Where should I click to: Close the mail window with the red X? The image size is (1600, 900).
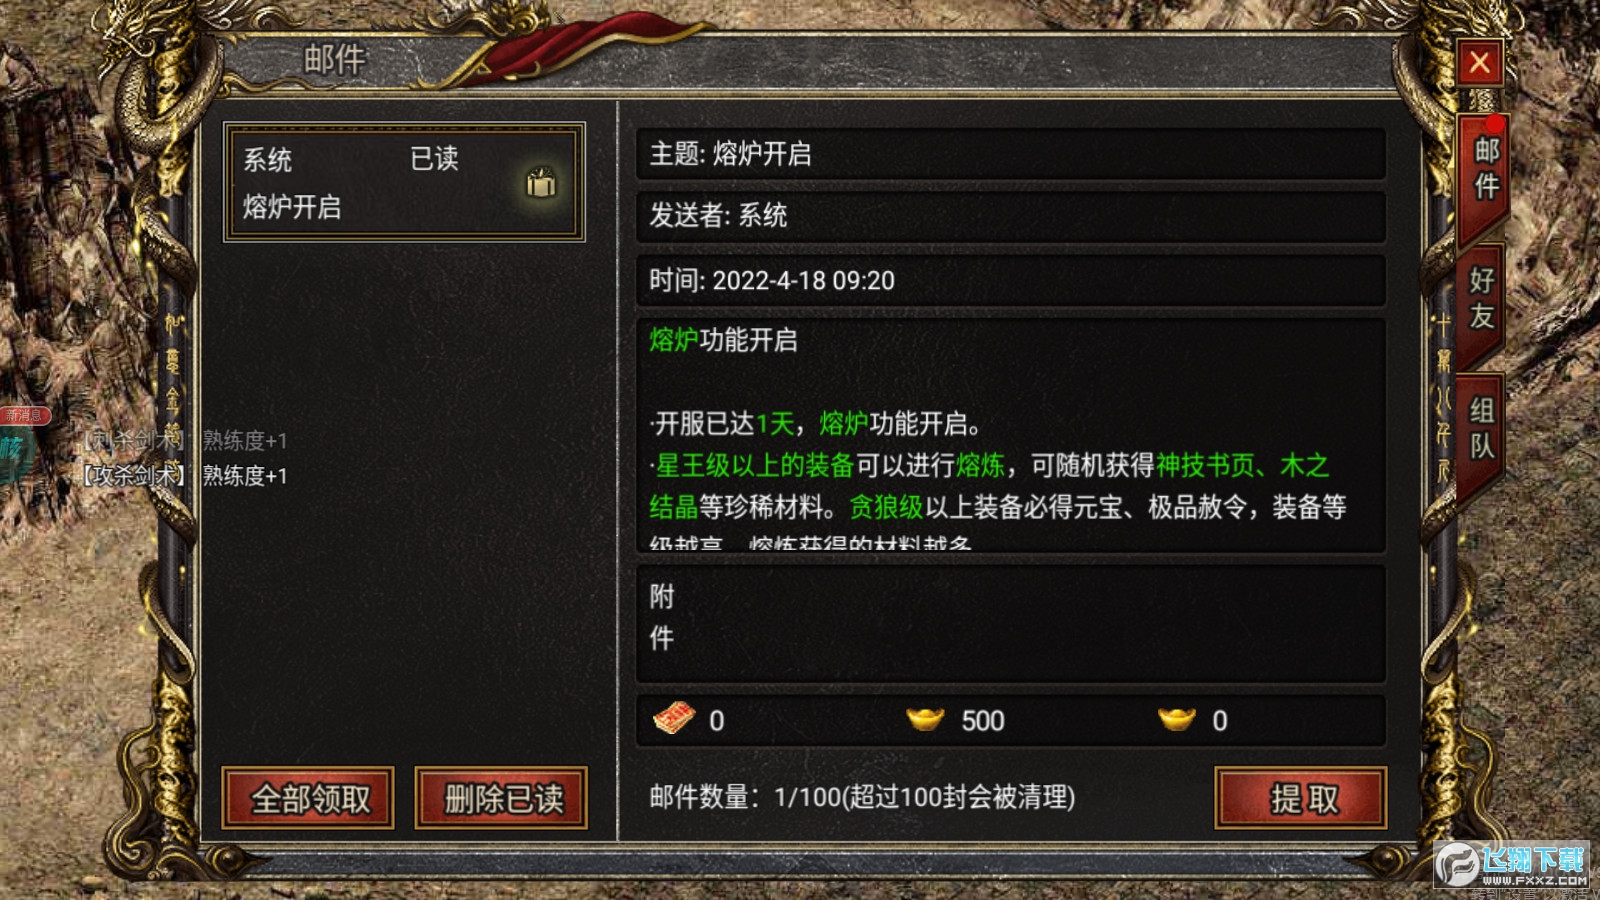click(x=1479, y=63)
